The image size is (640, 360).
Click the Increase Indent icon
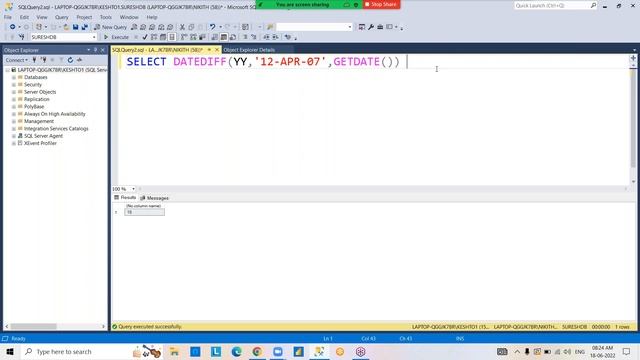(275, 37)
